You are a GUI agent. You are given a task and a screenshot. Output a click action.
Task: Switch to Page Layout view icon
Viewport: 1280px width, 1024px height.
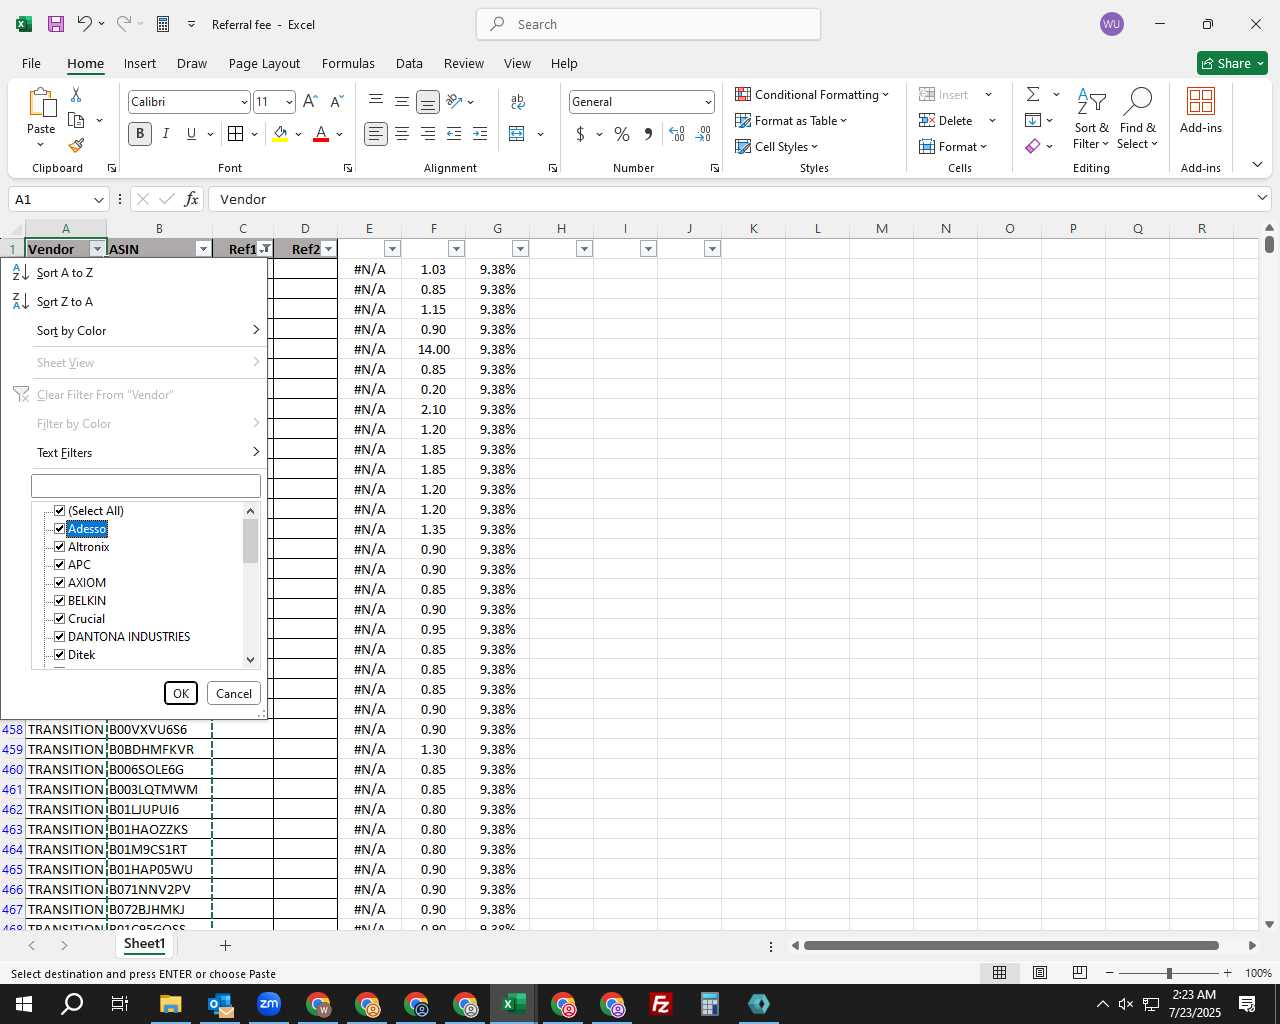(1040, 972)
